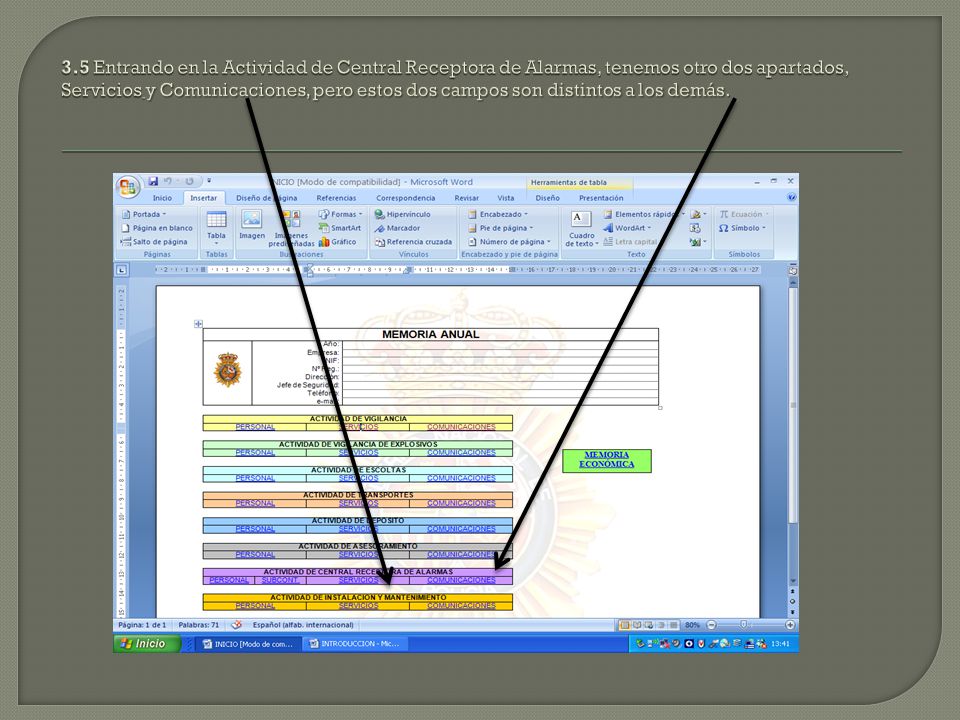Open the SUBCONT. link in Central Receptora row
The width and height of the screenshot is (960, 720).
(x=280, y=580)
